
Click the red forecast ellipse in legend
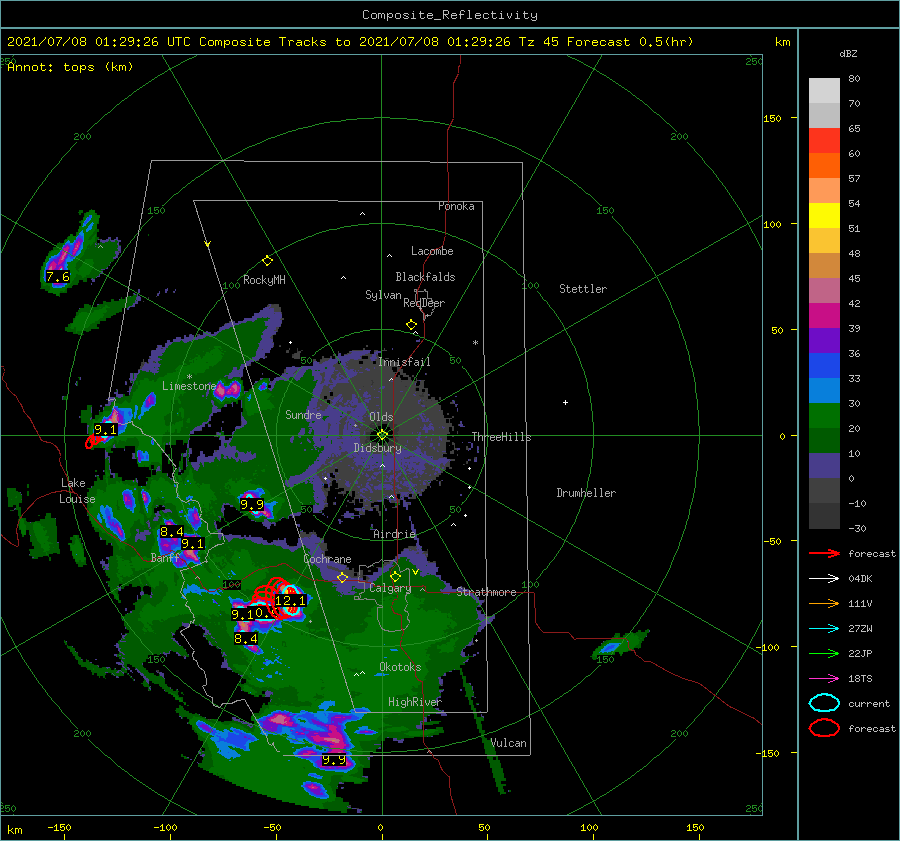pyautogui.click(x=824, y=728)
